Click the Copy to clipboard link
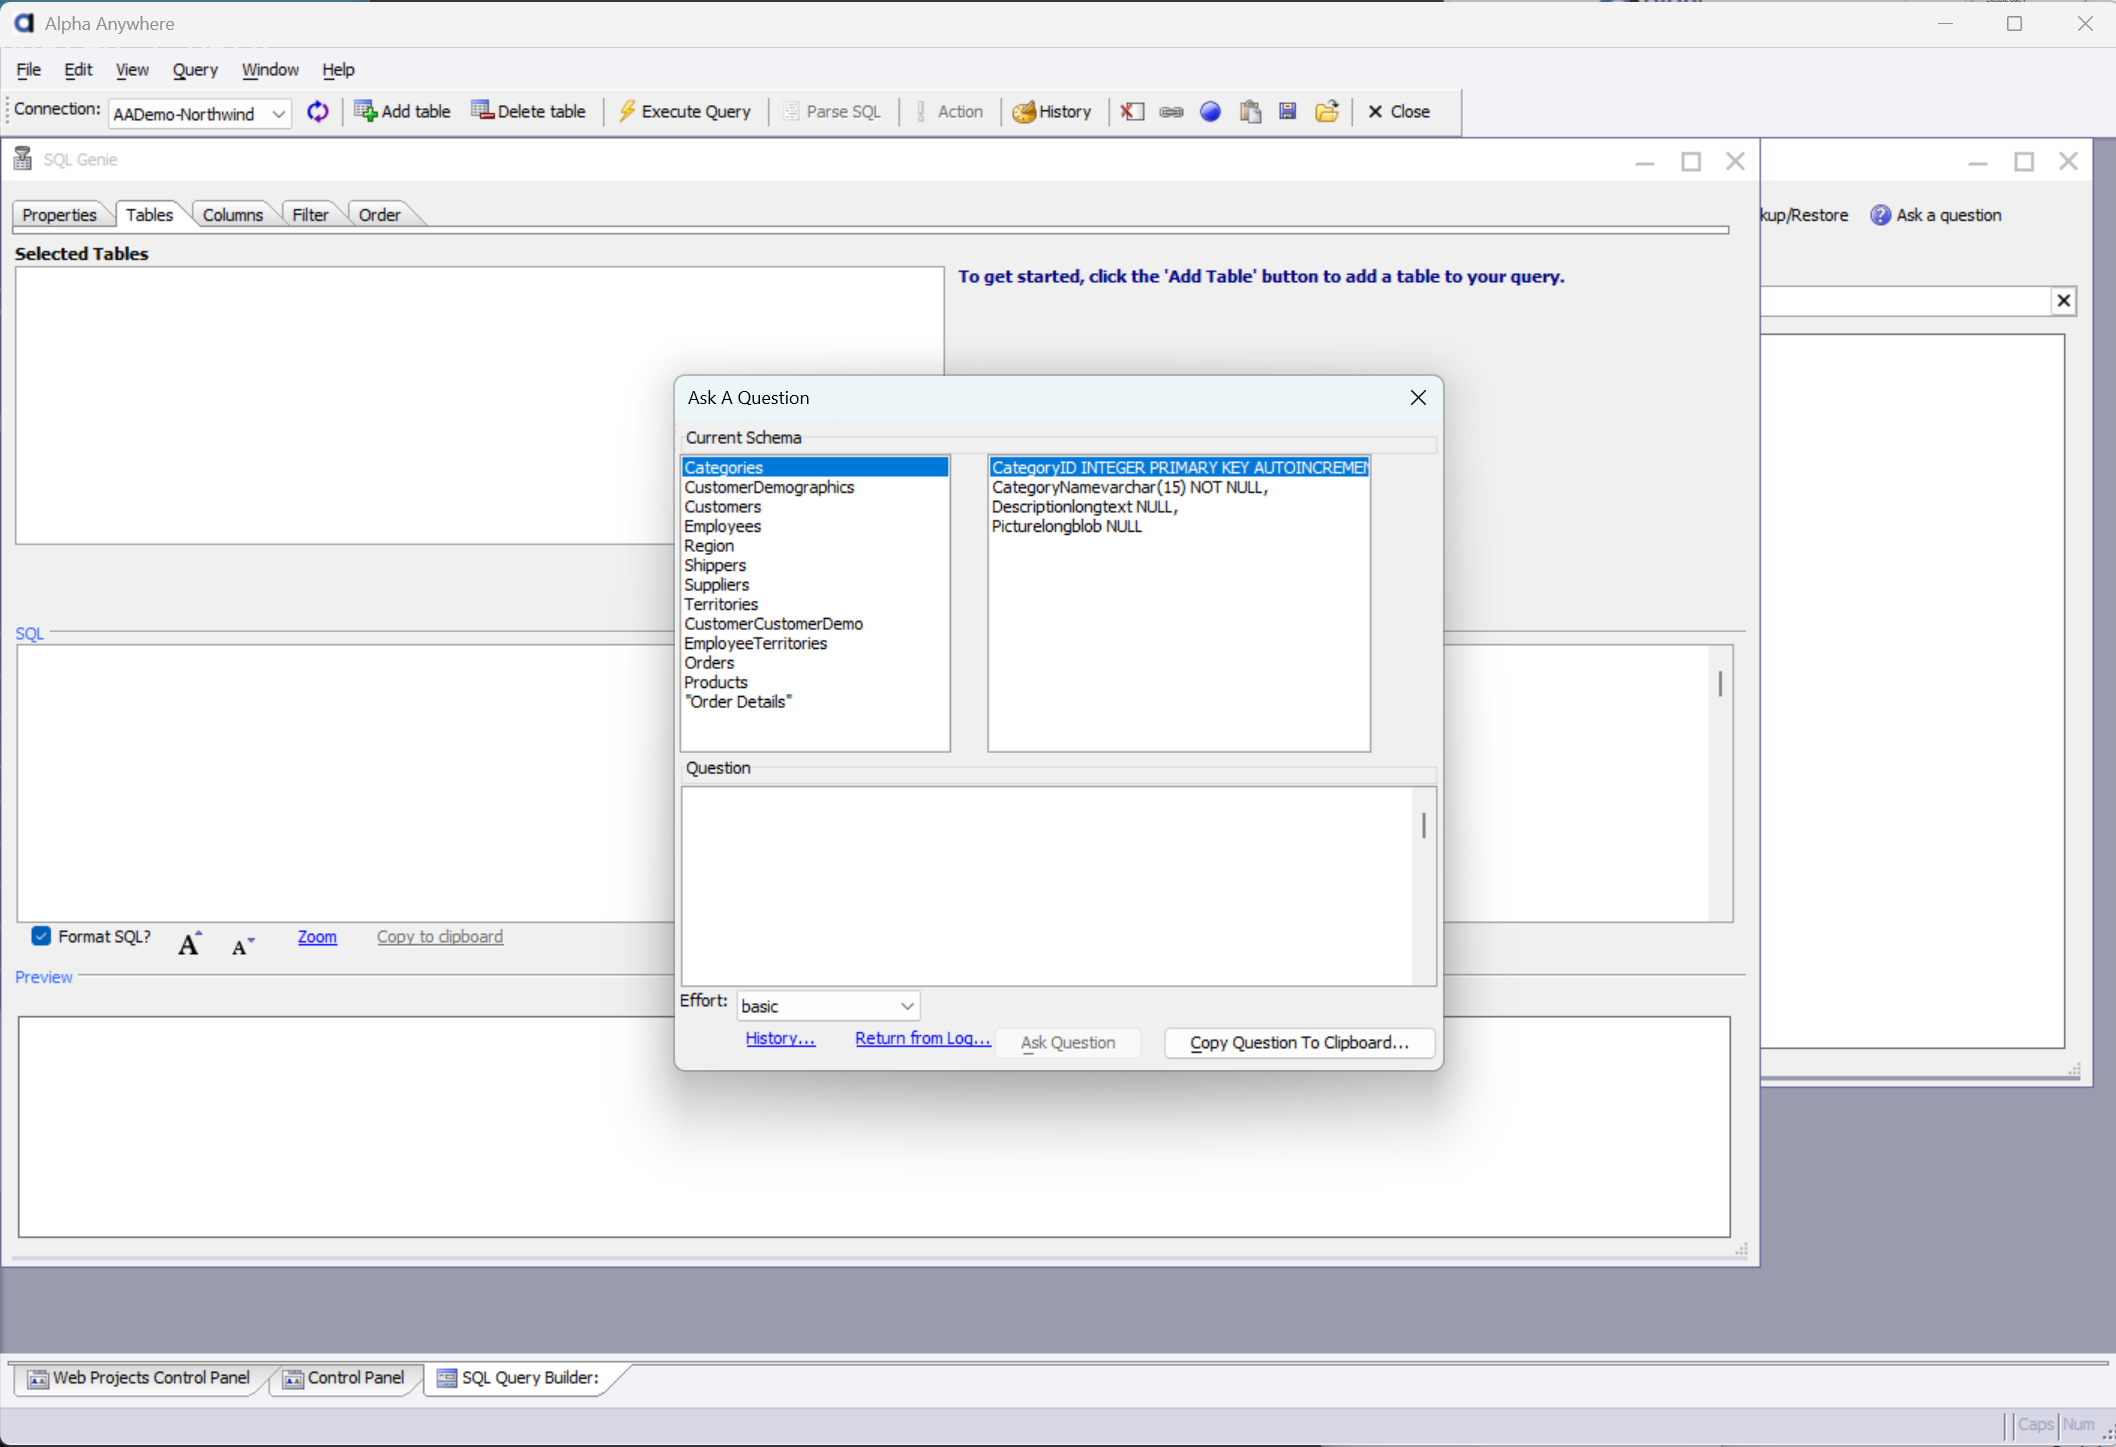 (x=440, y=937)
